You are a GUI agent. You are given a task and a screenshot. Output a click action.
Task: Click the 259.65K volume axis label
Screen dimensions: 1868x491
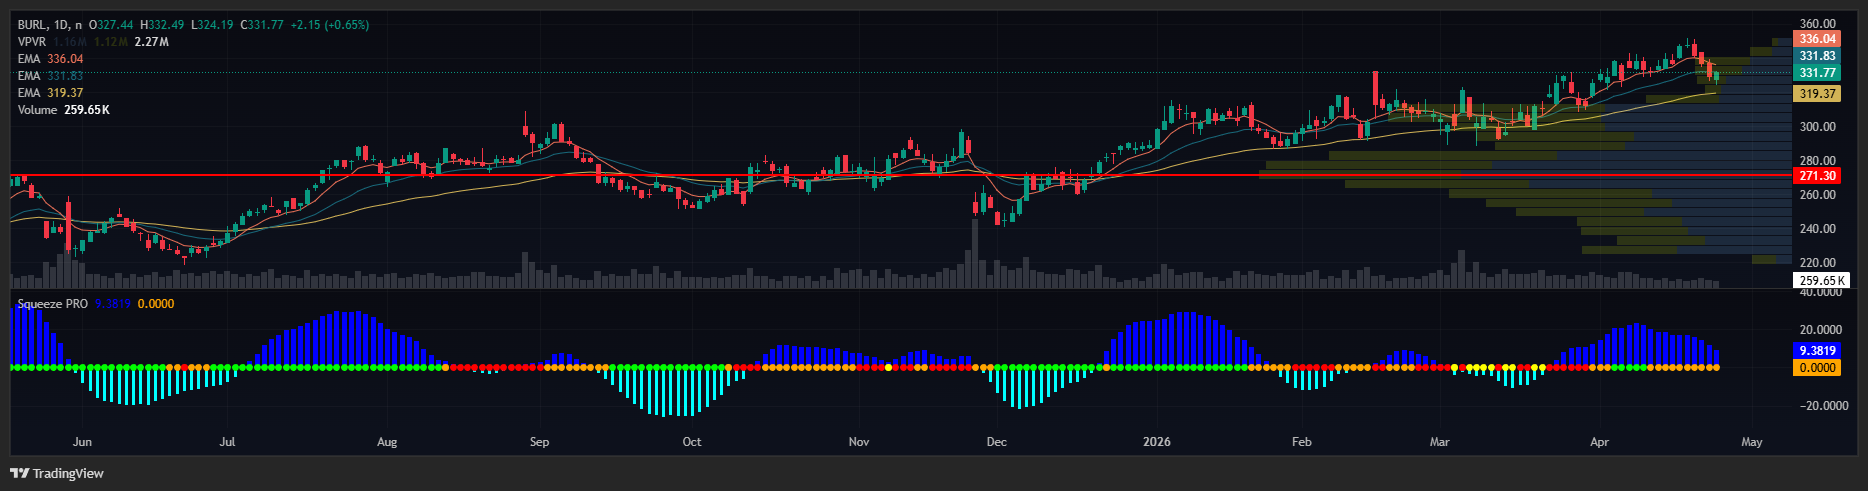[1821, 281]
